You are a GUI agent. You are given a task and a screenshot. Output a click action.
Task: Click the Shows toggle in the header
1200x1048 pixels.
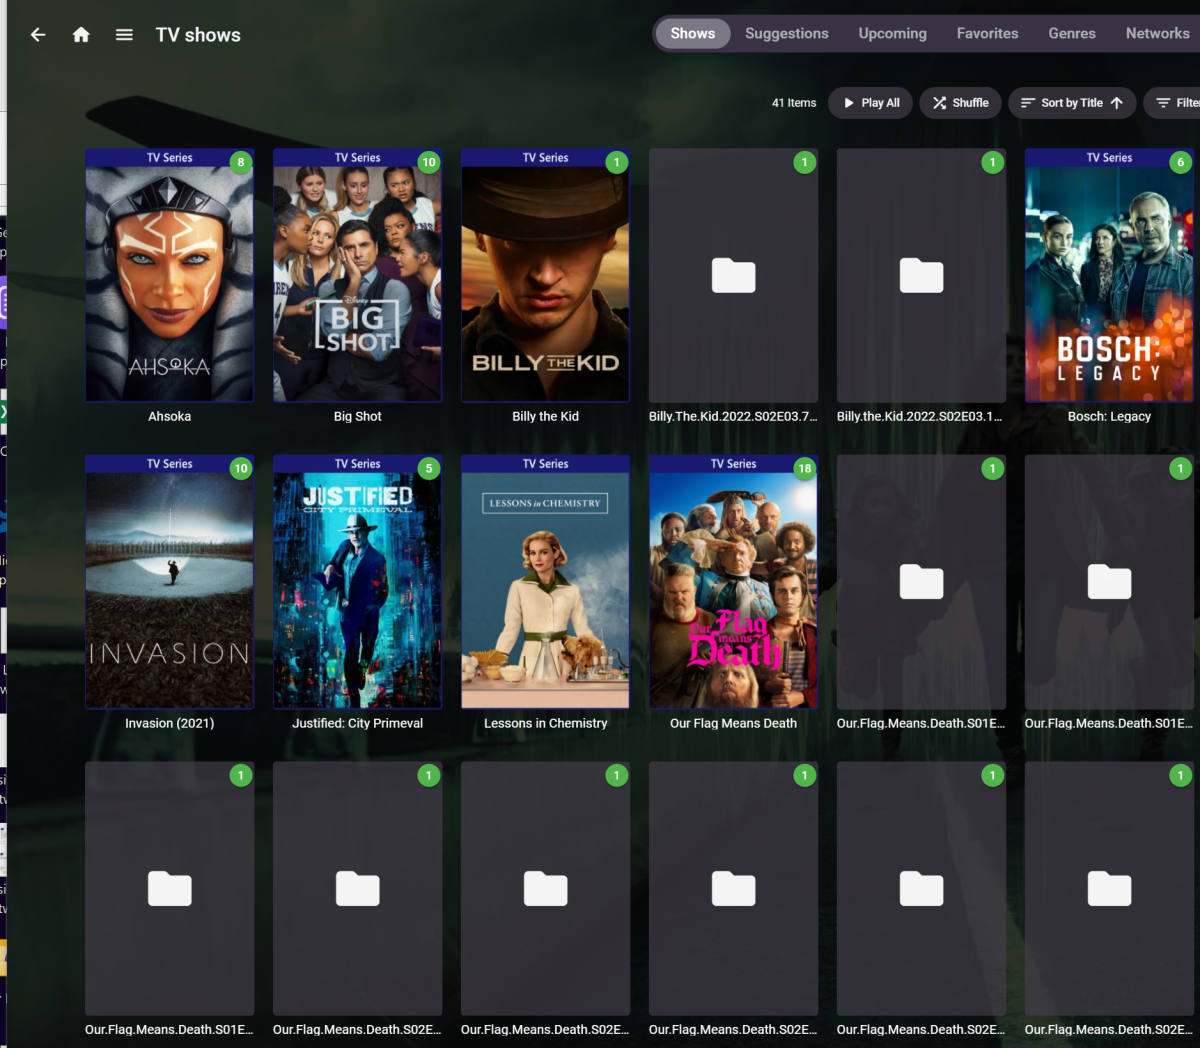(692, 33)
